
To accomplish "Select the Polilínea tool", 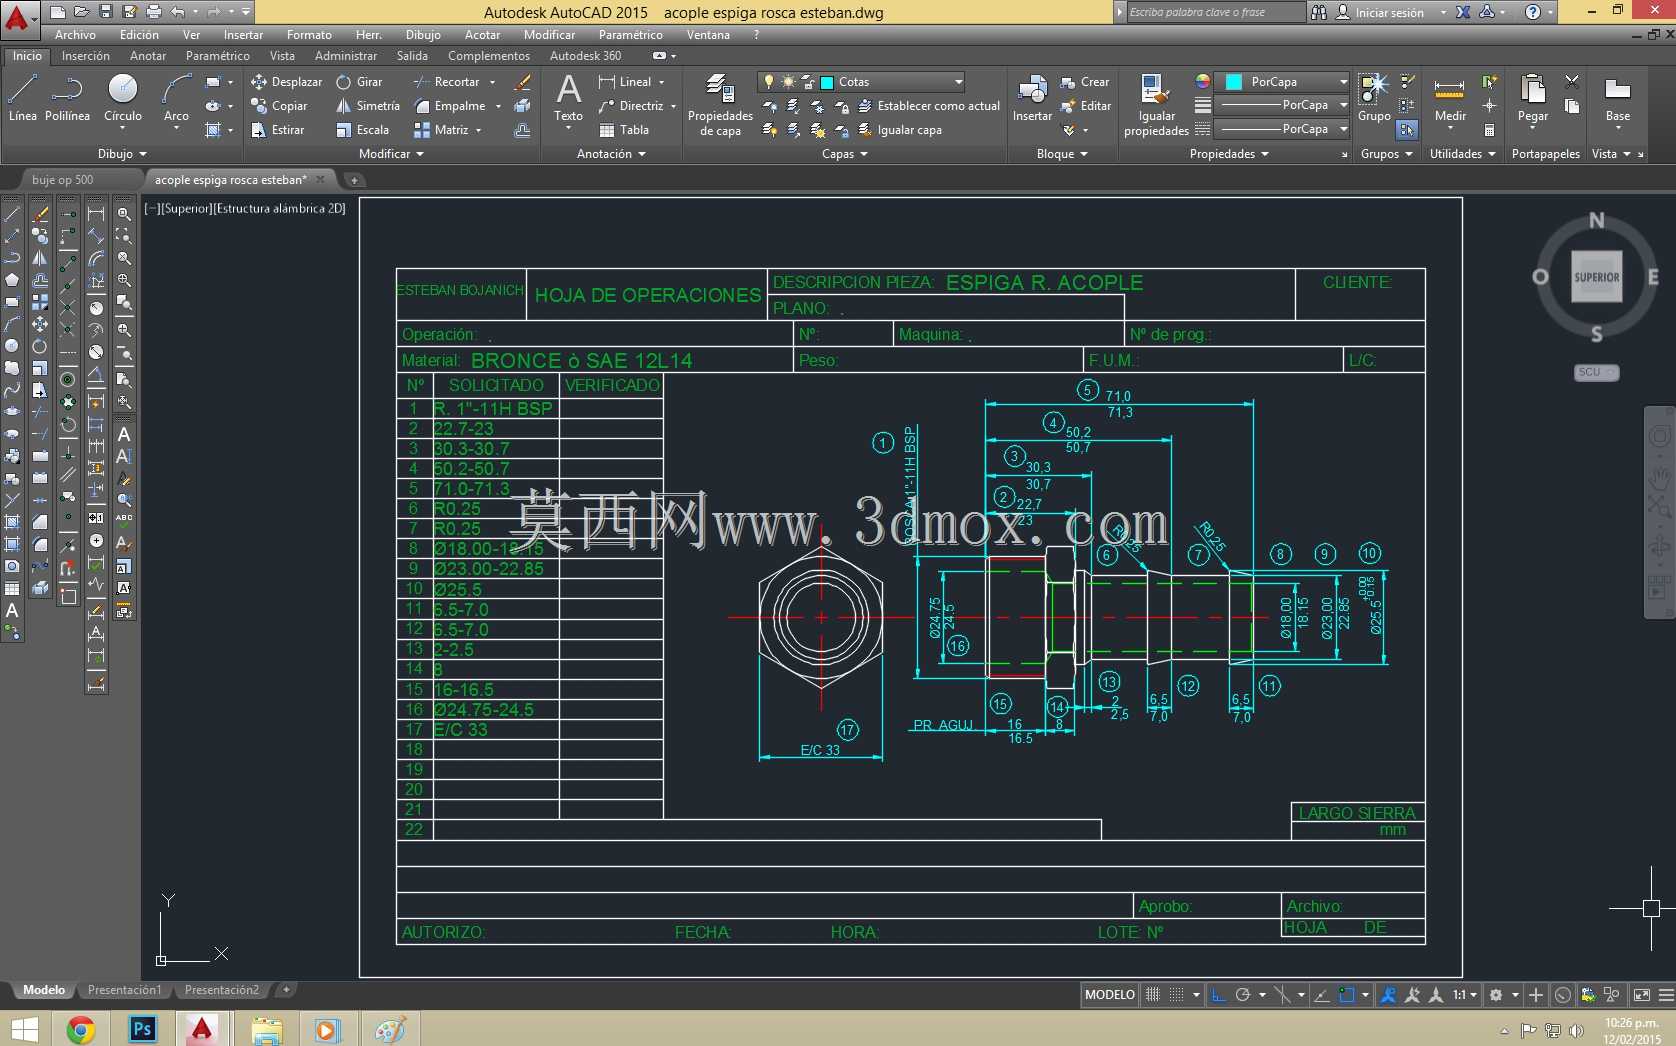I will [67, 98].
